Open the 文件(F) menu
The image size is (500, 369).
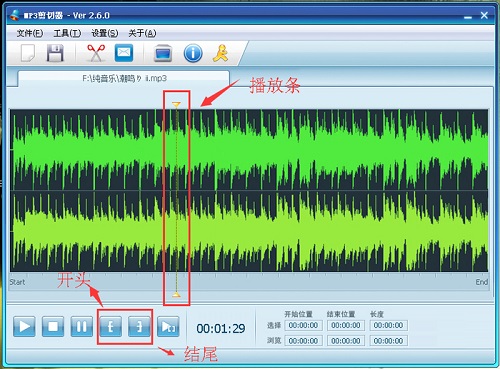coord(30,33)
